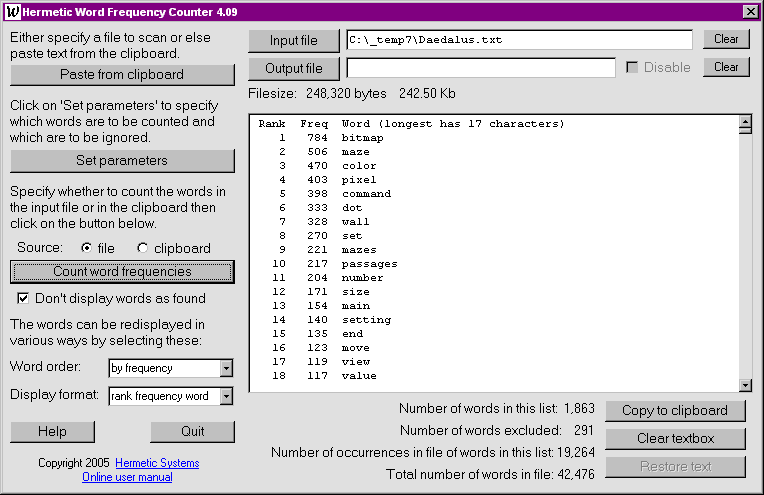The width and height of the screenshot is (764, 495).
Task: Click the word 'mazes' in results
Action: click(x=359, y=250)
